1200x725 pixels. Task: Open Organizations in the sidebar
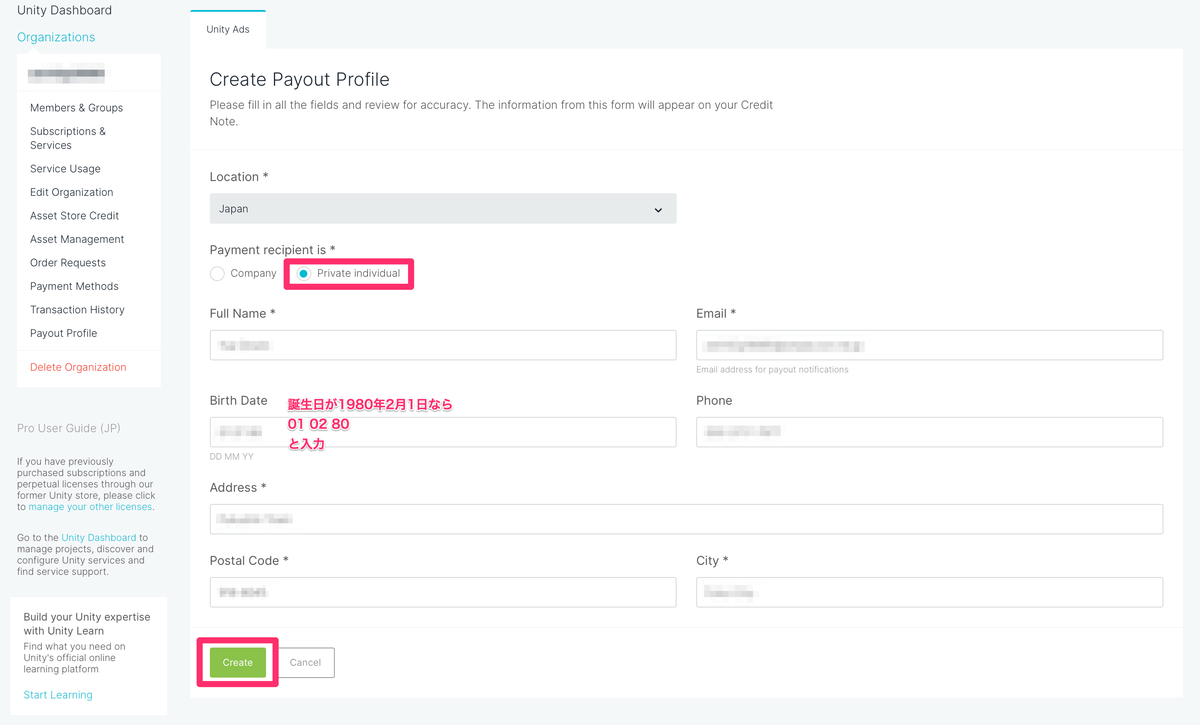[56, 37]
